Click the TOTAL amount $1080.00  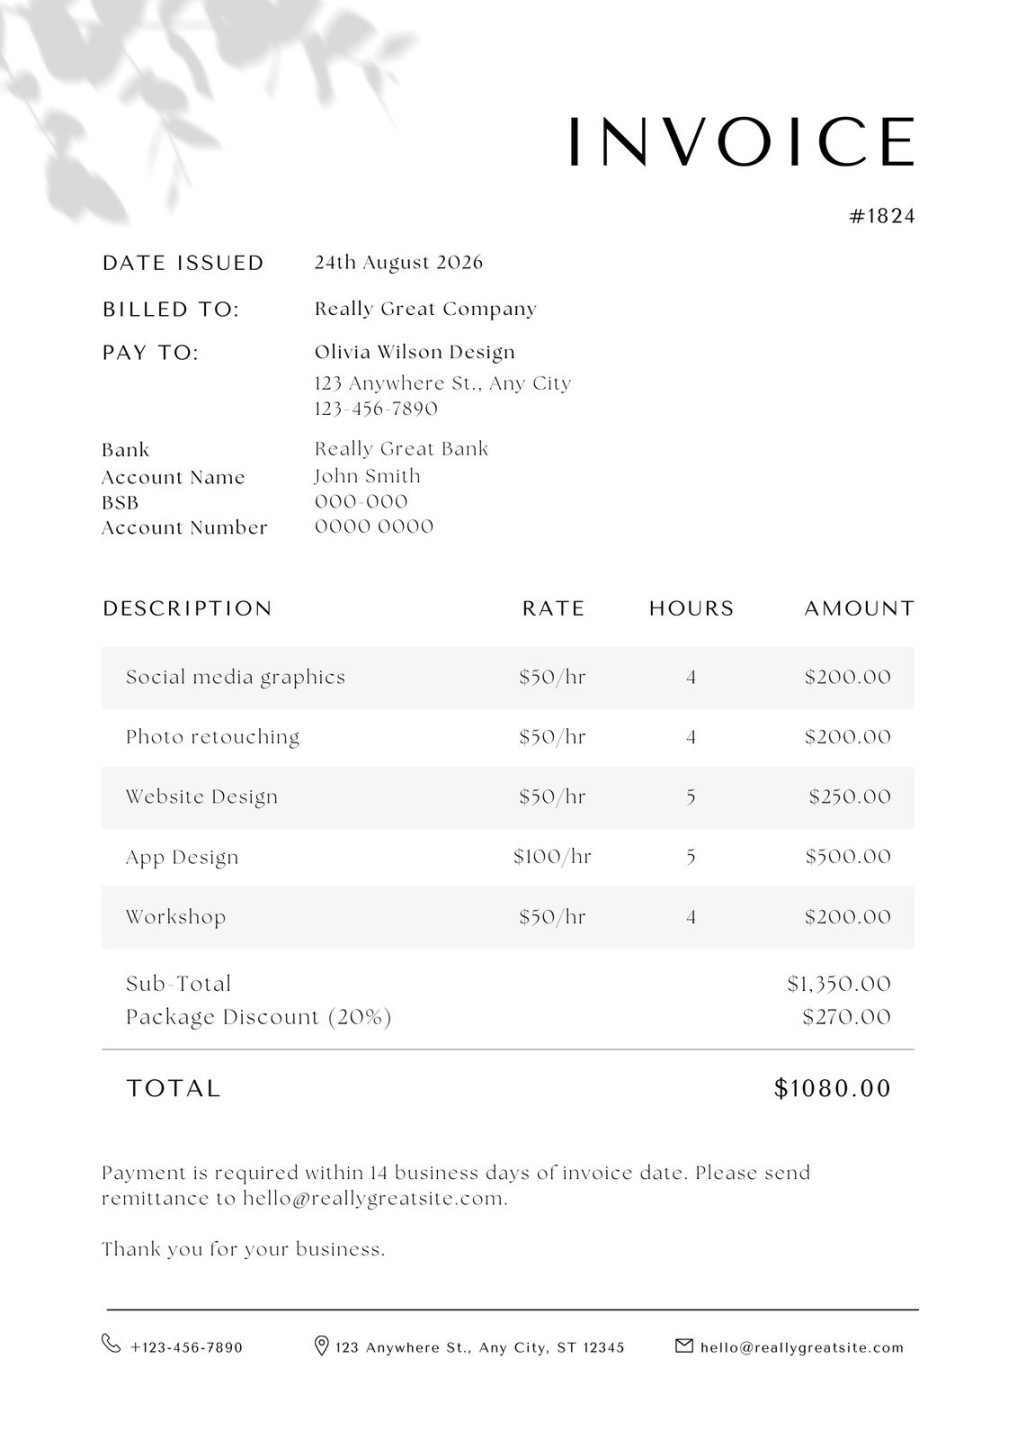[x=832, y=1088]
